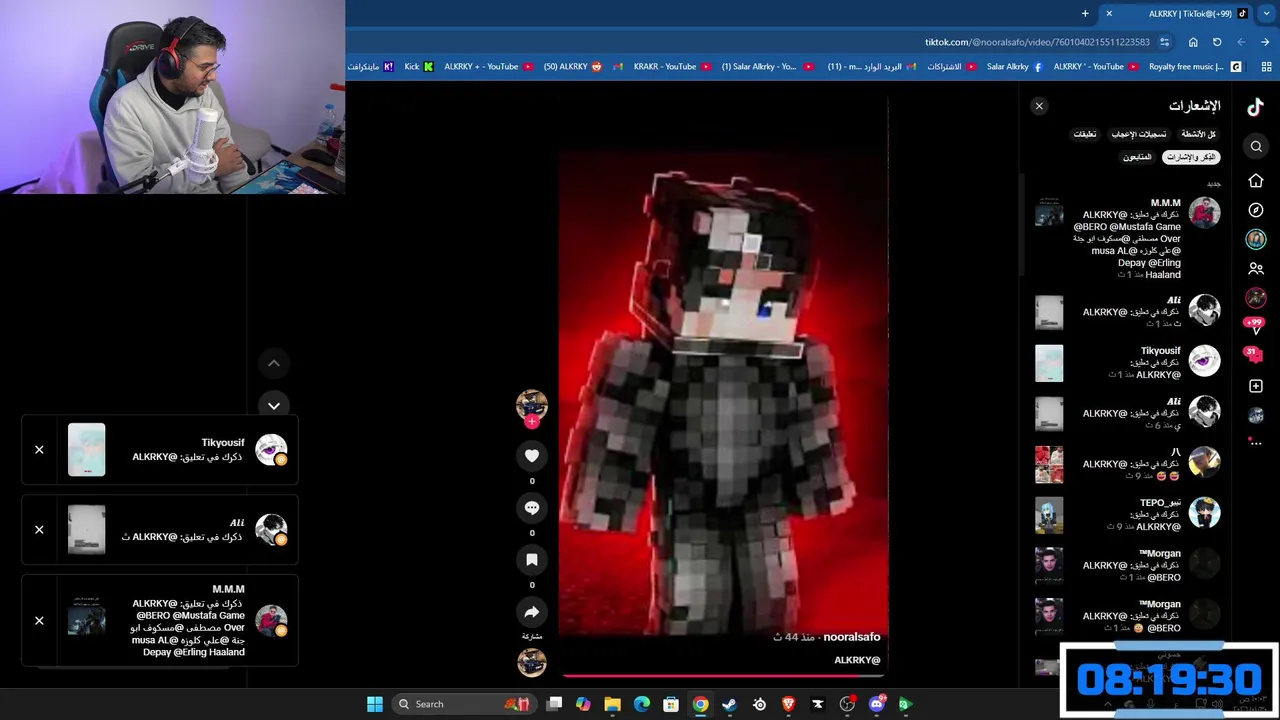
Task: Go to the next video with down chevron
Action: tap(274, 405)
